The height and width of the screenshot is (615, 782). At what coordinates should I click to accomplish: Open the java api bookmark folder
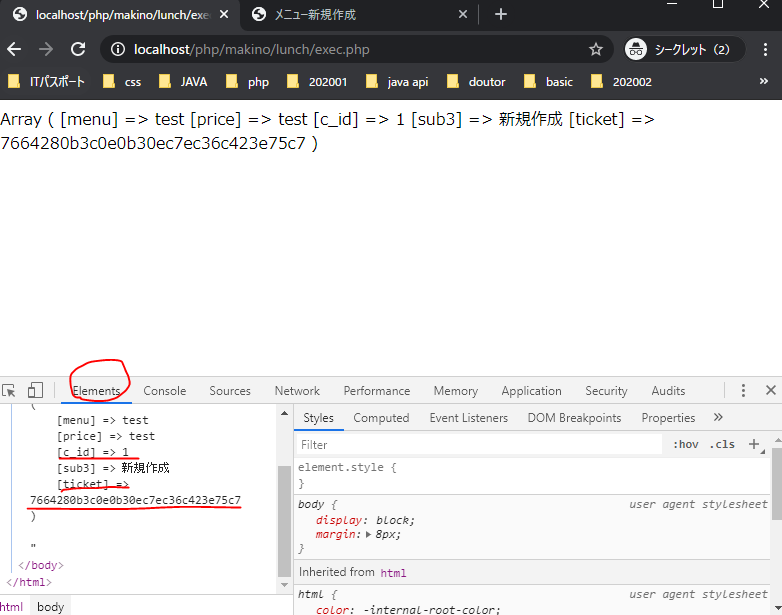tap(397, 81)
